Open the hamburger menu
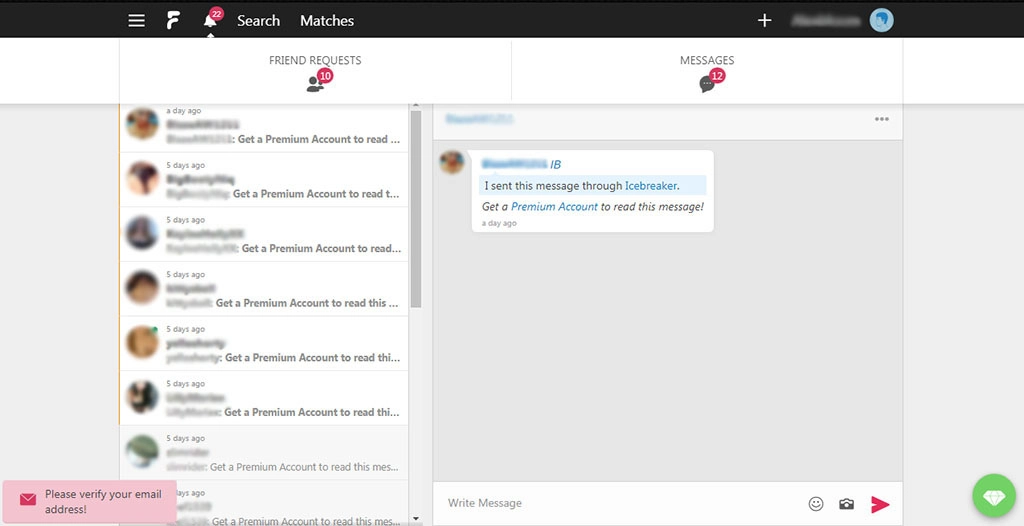Viewport: 1024px width, 526px height. 137,20
